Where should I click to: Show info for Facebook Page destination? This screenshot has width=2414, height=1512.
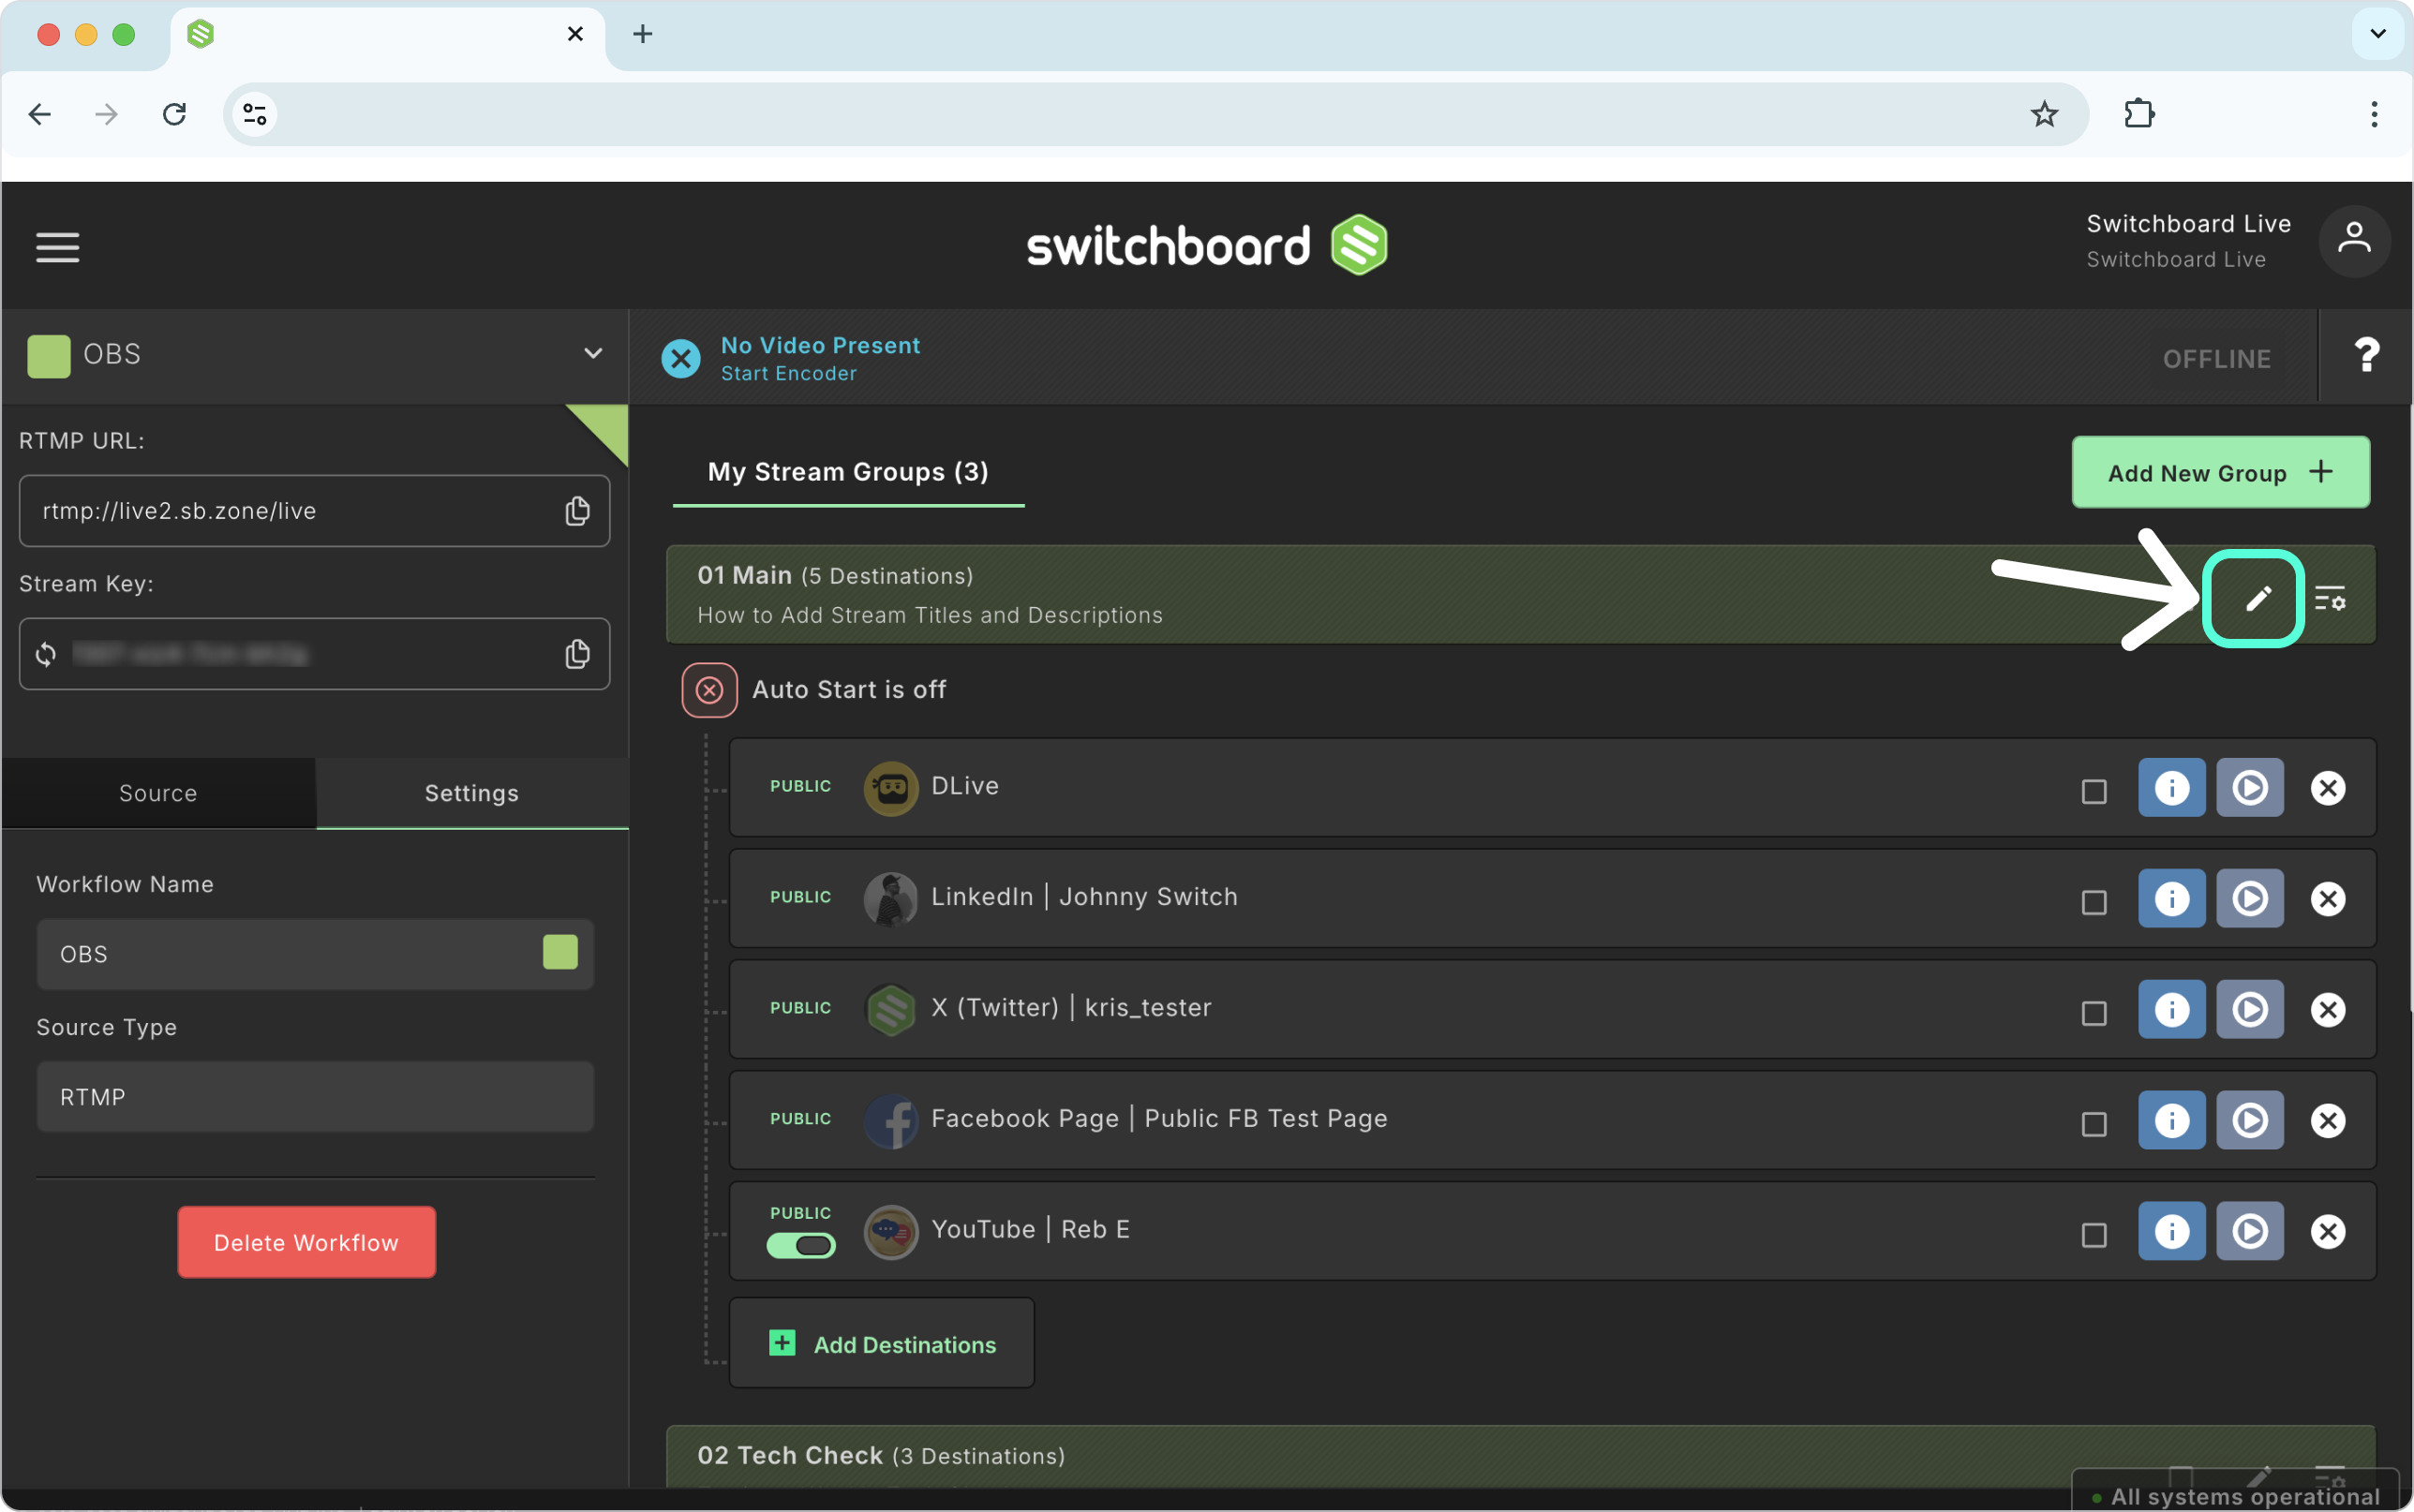click(2171, 1120)
